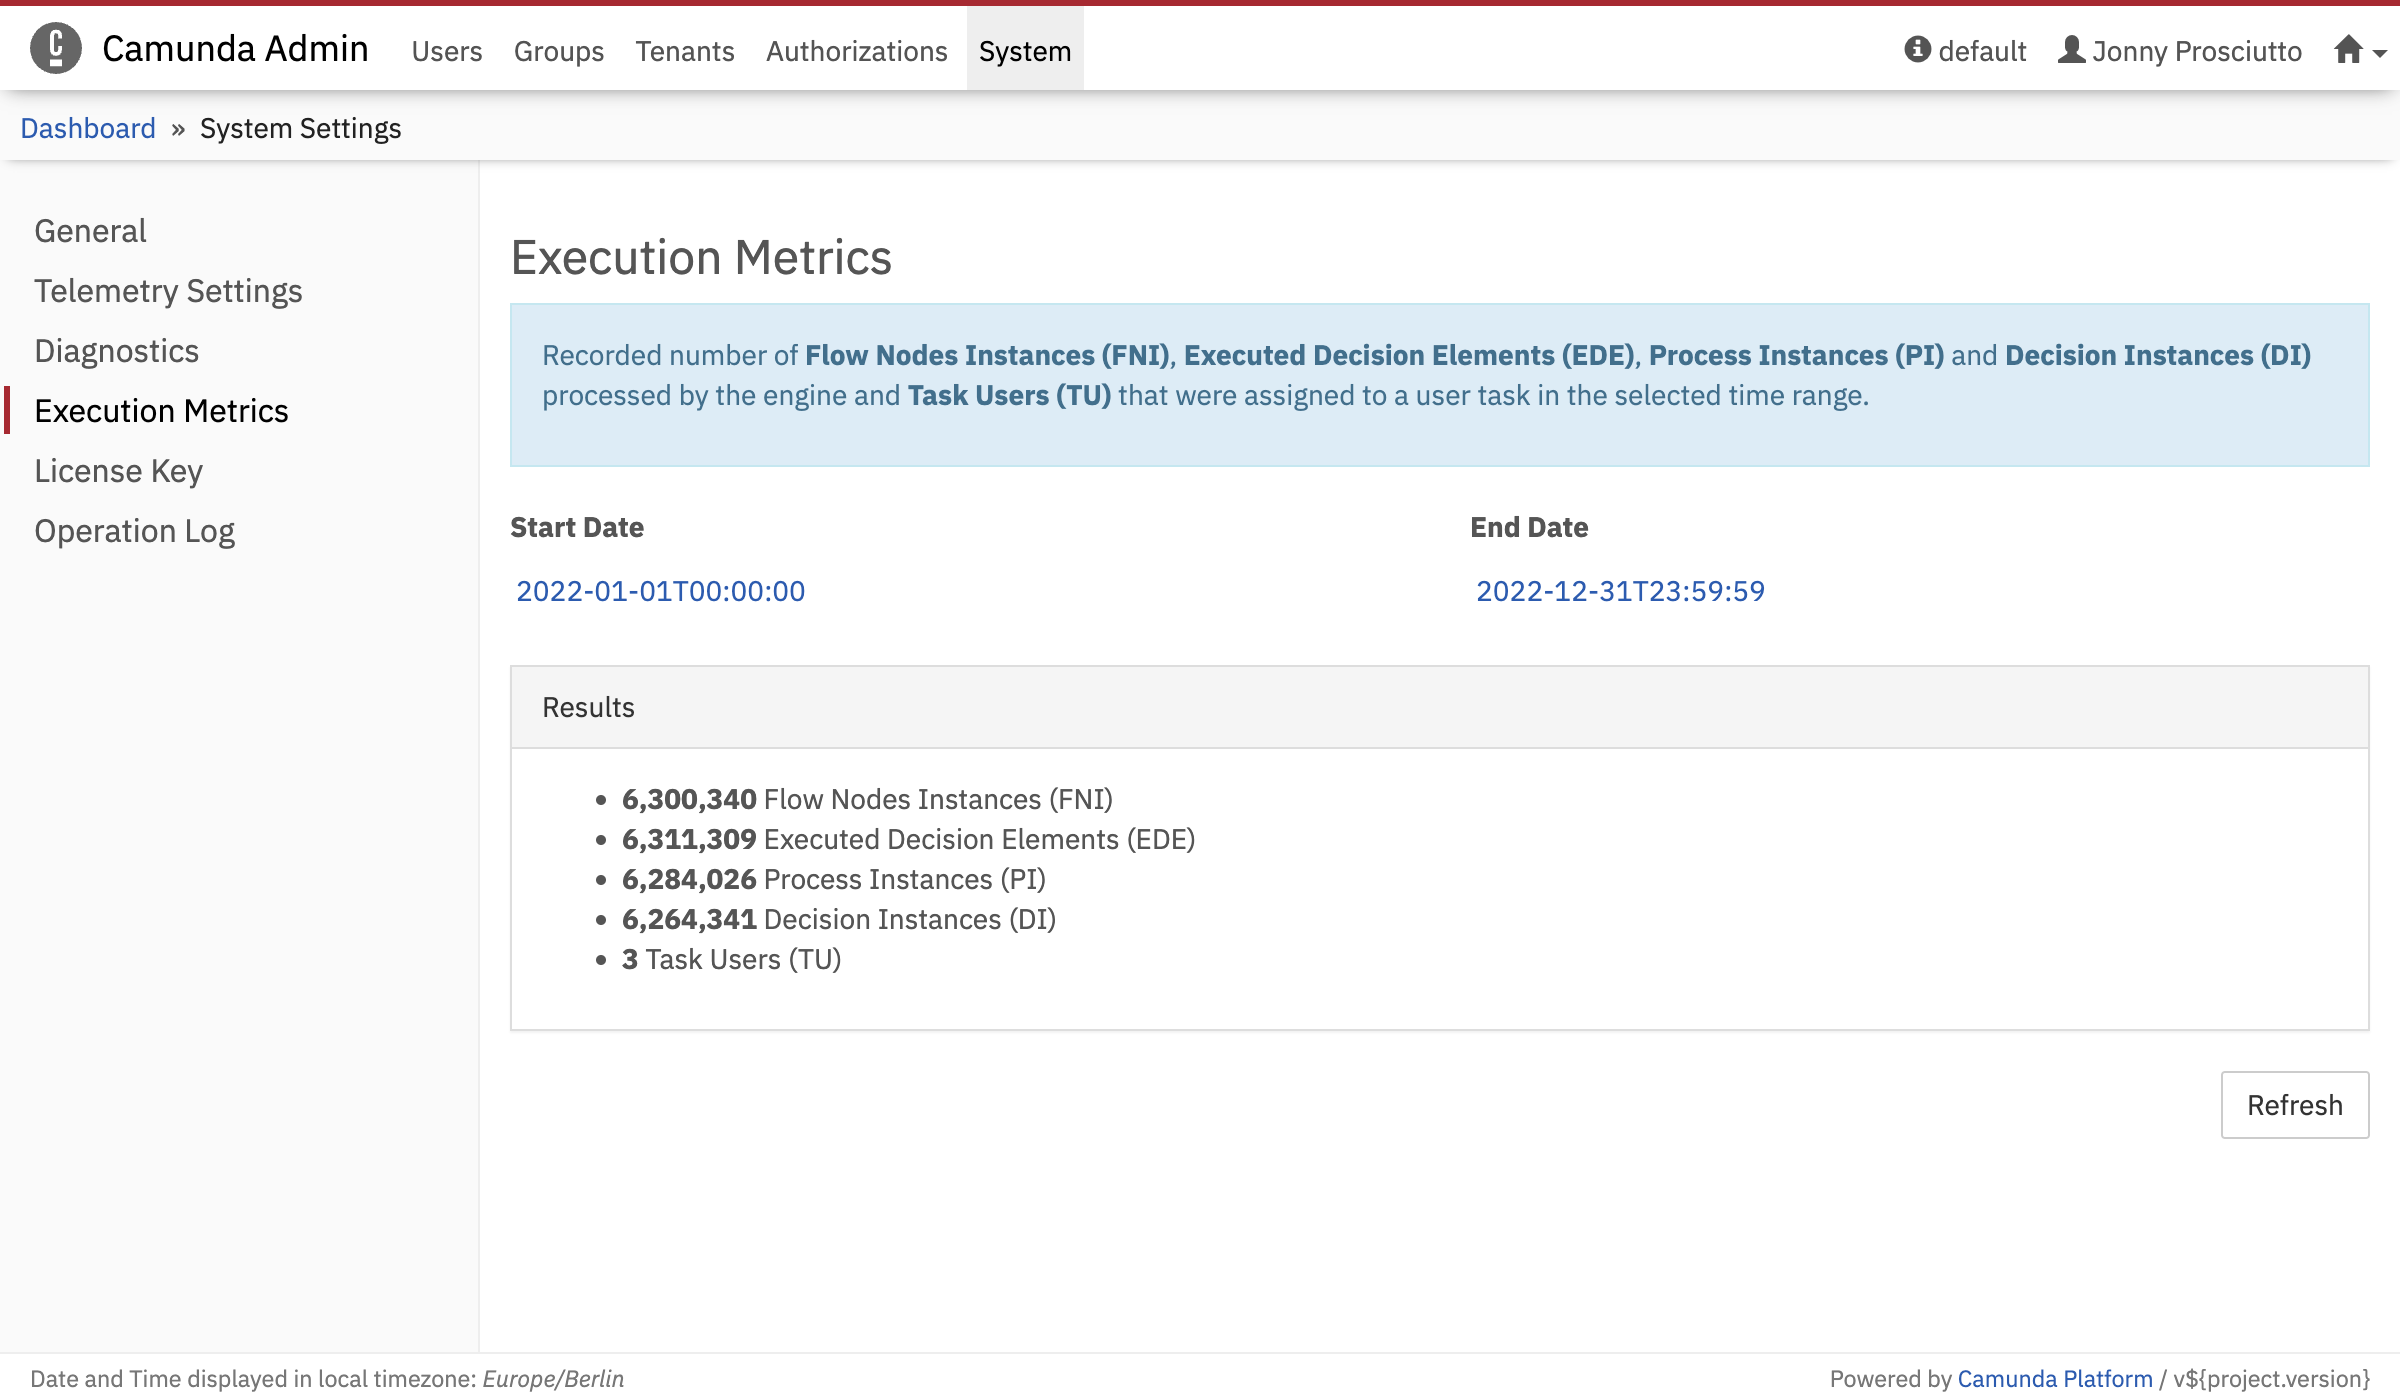Viewport: 2400px width, 1400px height.
Task: Open the License Key section
Action: click(x=118, y=471)
